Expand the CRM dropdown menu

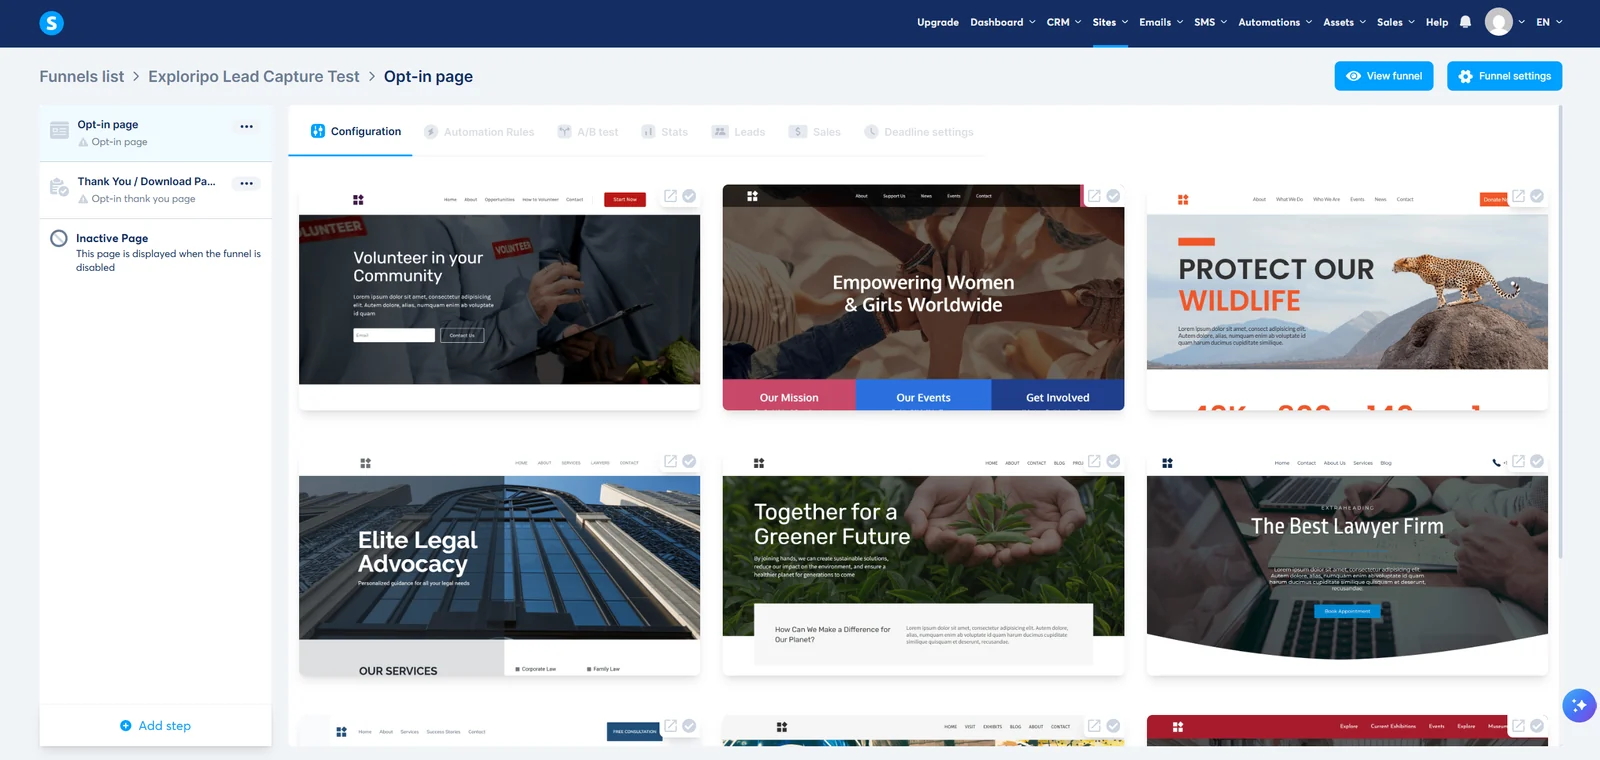point(1064,22)
